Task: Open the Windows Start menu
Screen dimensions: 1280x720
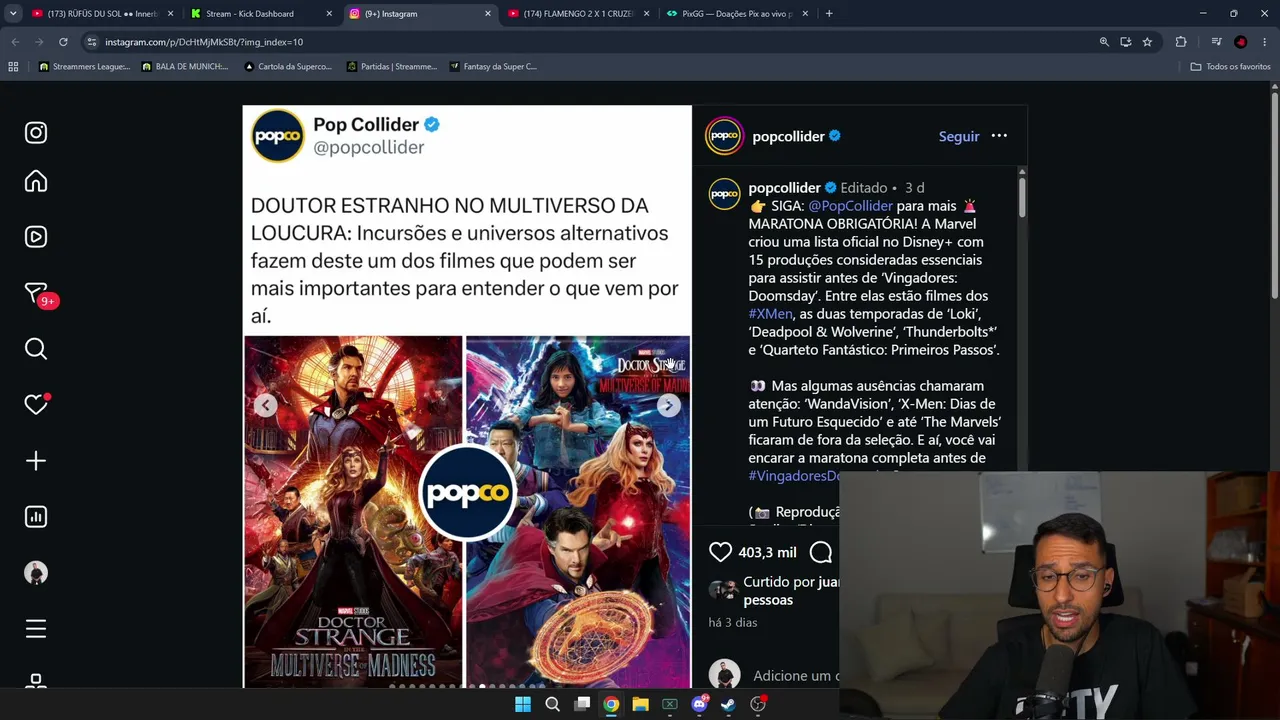Action: click(x=523, y=704)
